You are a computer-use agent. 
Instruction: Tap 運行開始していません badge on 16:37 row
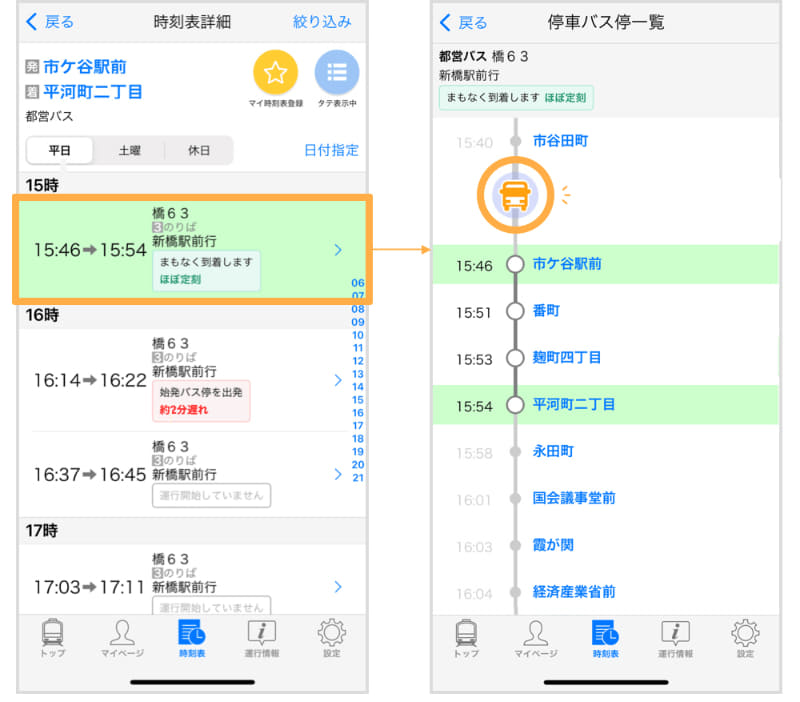pyautogui.click(x=211, y=495)
